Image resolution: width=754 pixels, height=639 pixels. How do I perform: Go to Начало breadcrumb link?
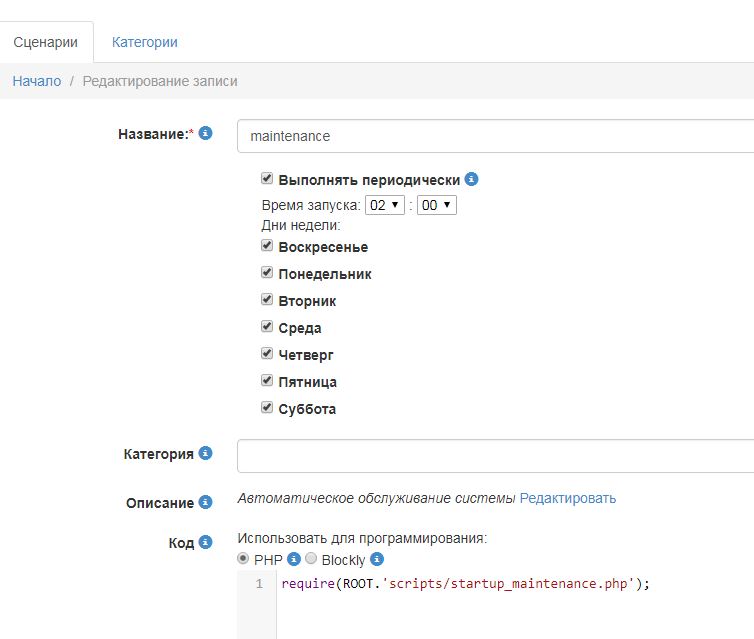click(x=37, y=81)
